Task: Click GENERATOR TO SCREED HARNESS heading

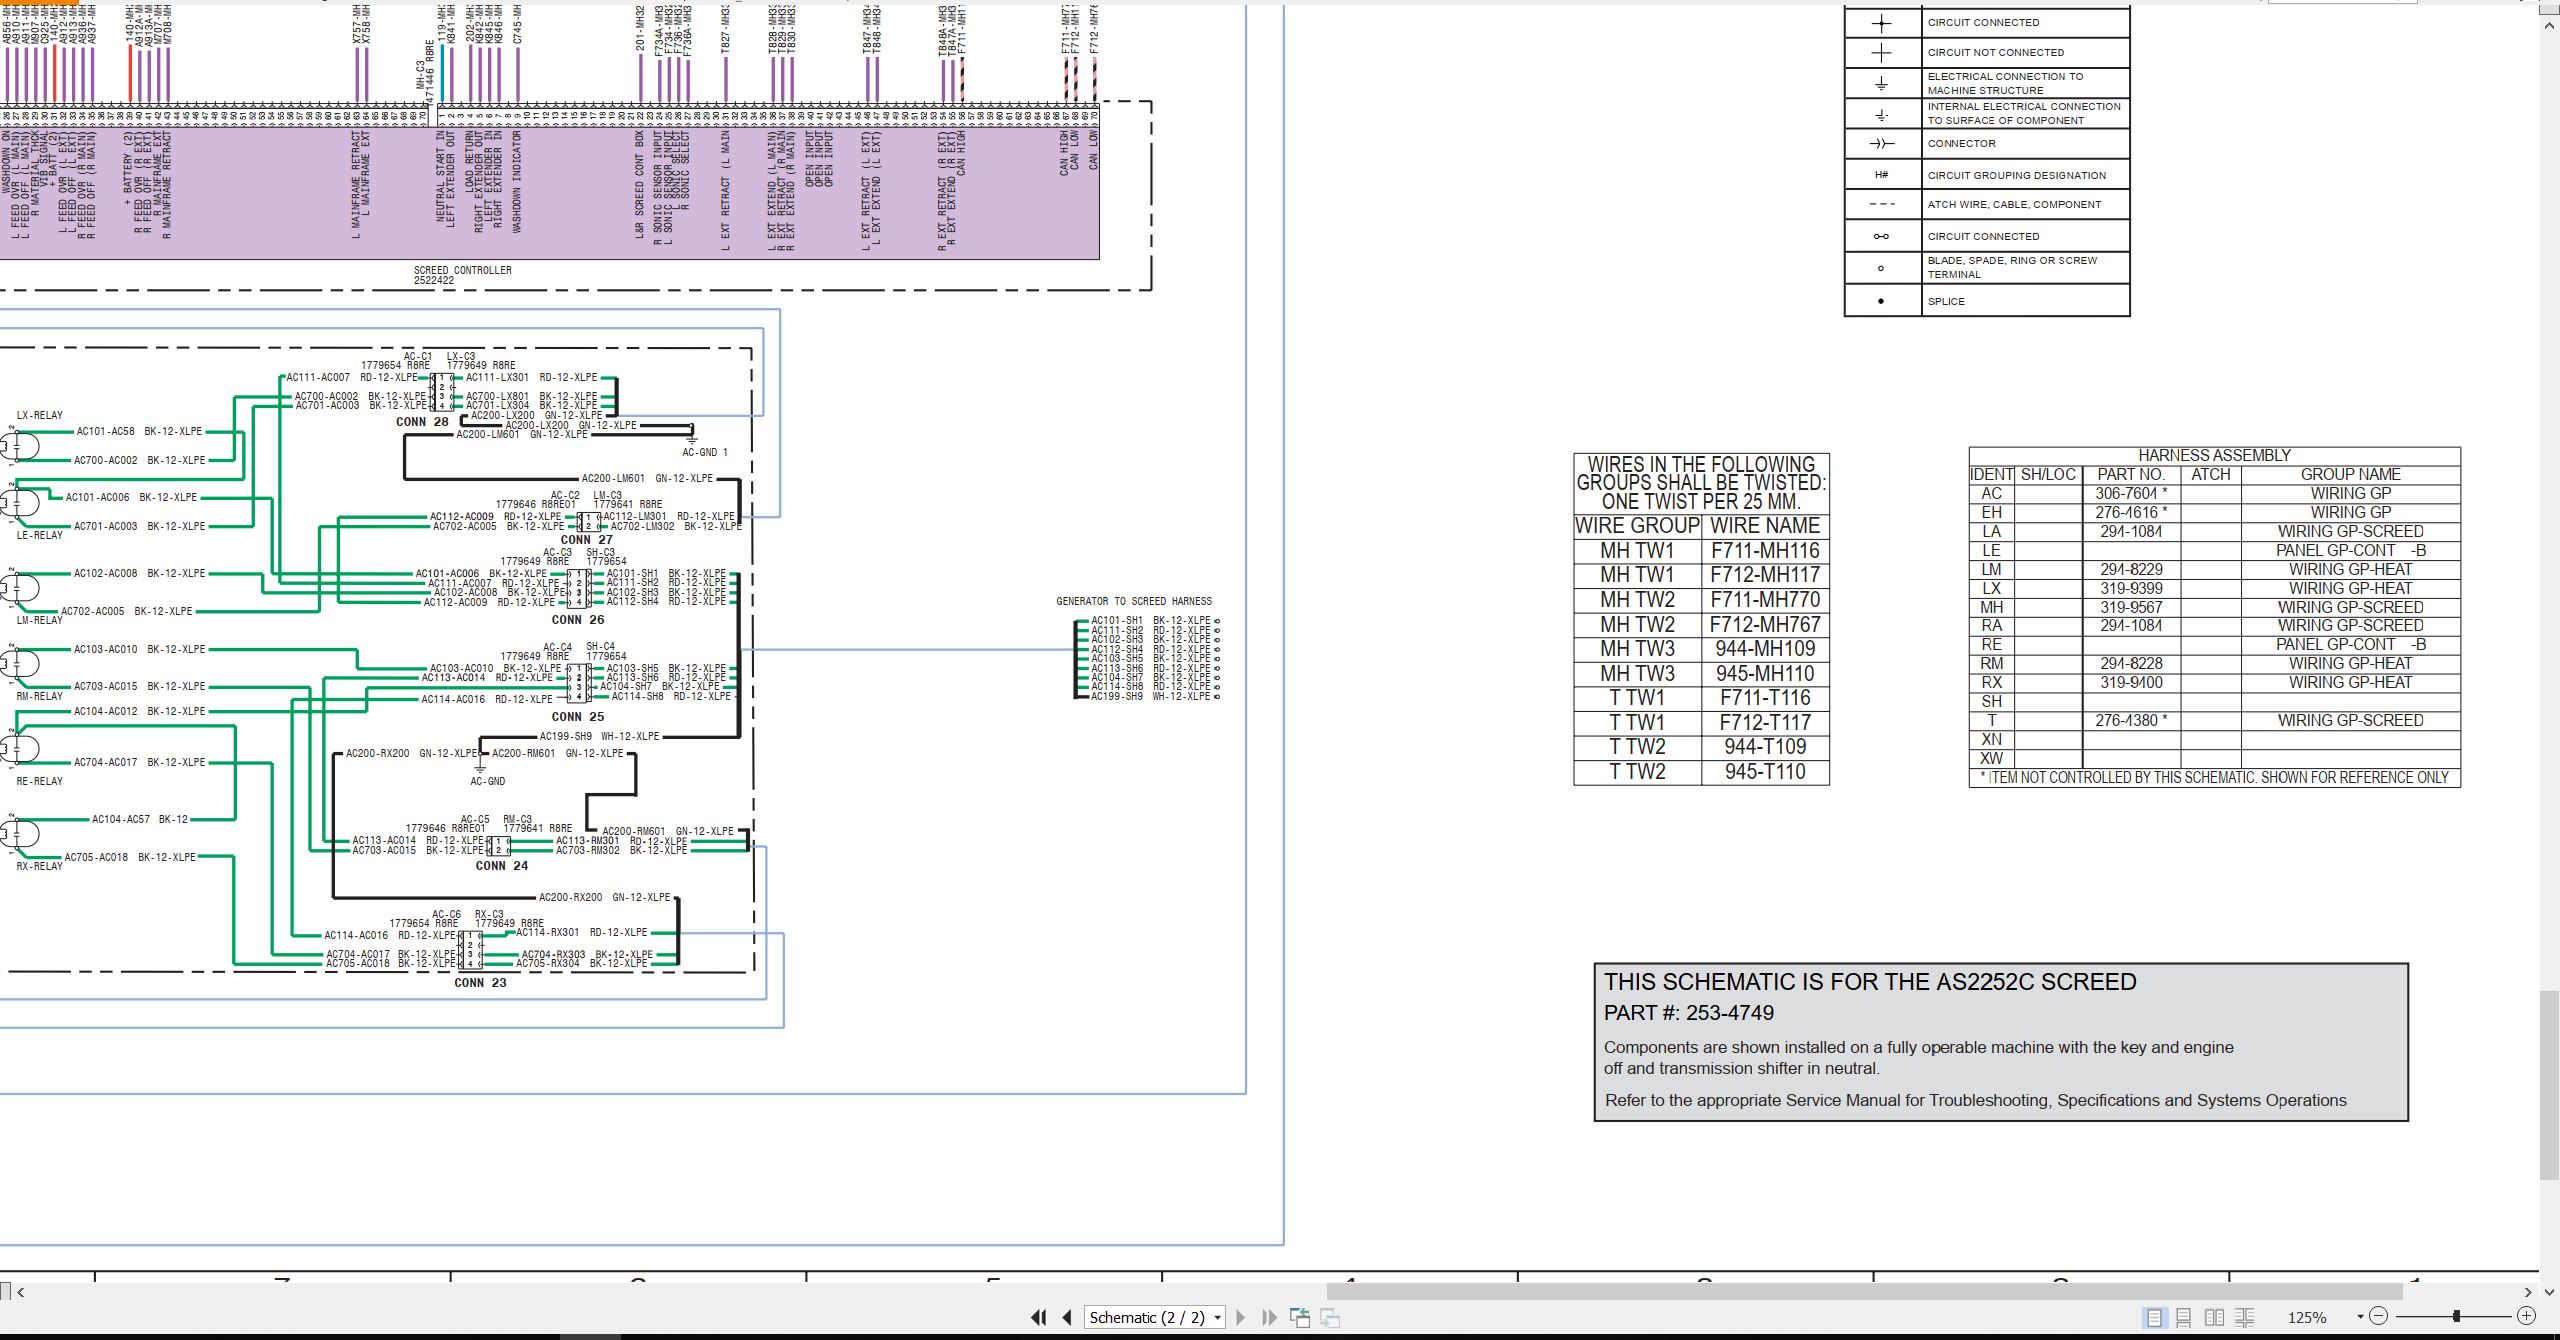Action: [1134, 601]
